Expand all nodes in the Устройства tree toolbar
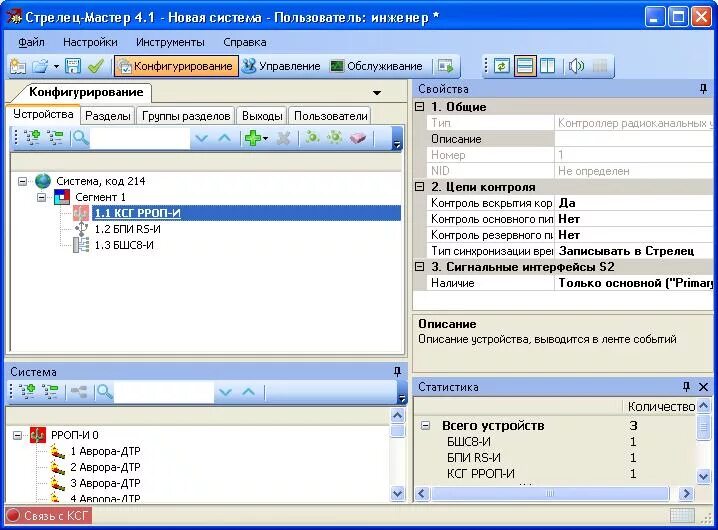Image resolution: width=718 pixels, height=530 pixels. pyautogui.click(x=32, y=137)
